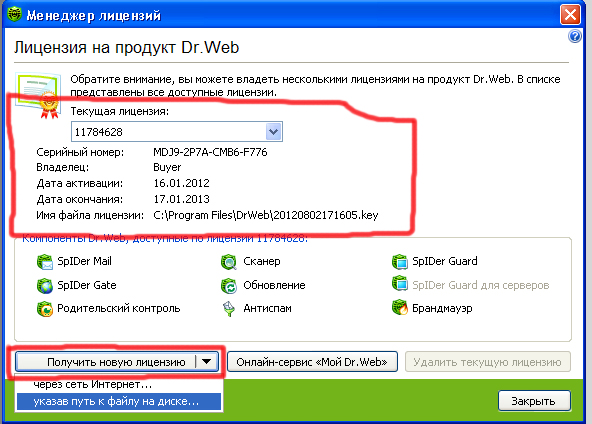The height and width of the screenshot is (424, 592).
Task: Click the SpIDer Mail component icon
Action: 45,262
